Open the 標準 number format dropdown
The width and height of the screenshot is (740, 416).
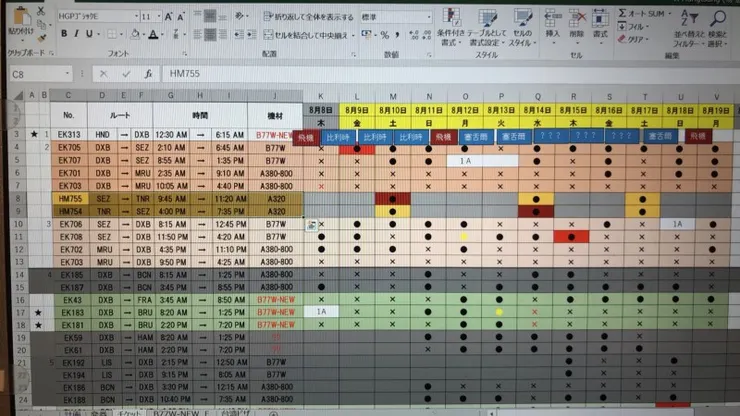(x=429, y=17)
